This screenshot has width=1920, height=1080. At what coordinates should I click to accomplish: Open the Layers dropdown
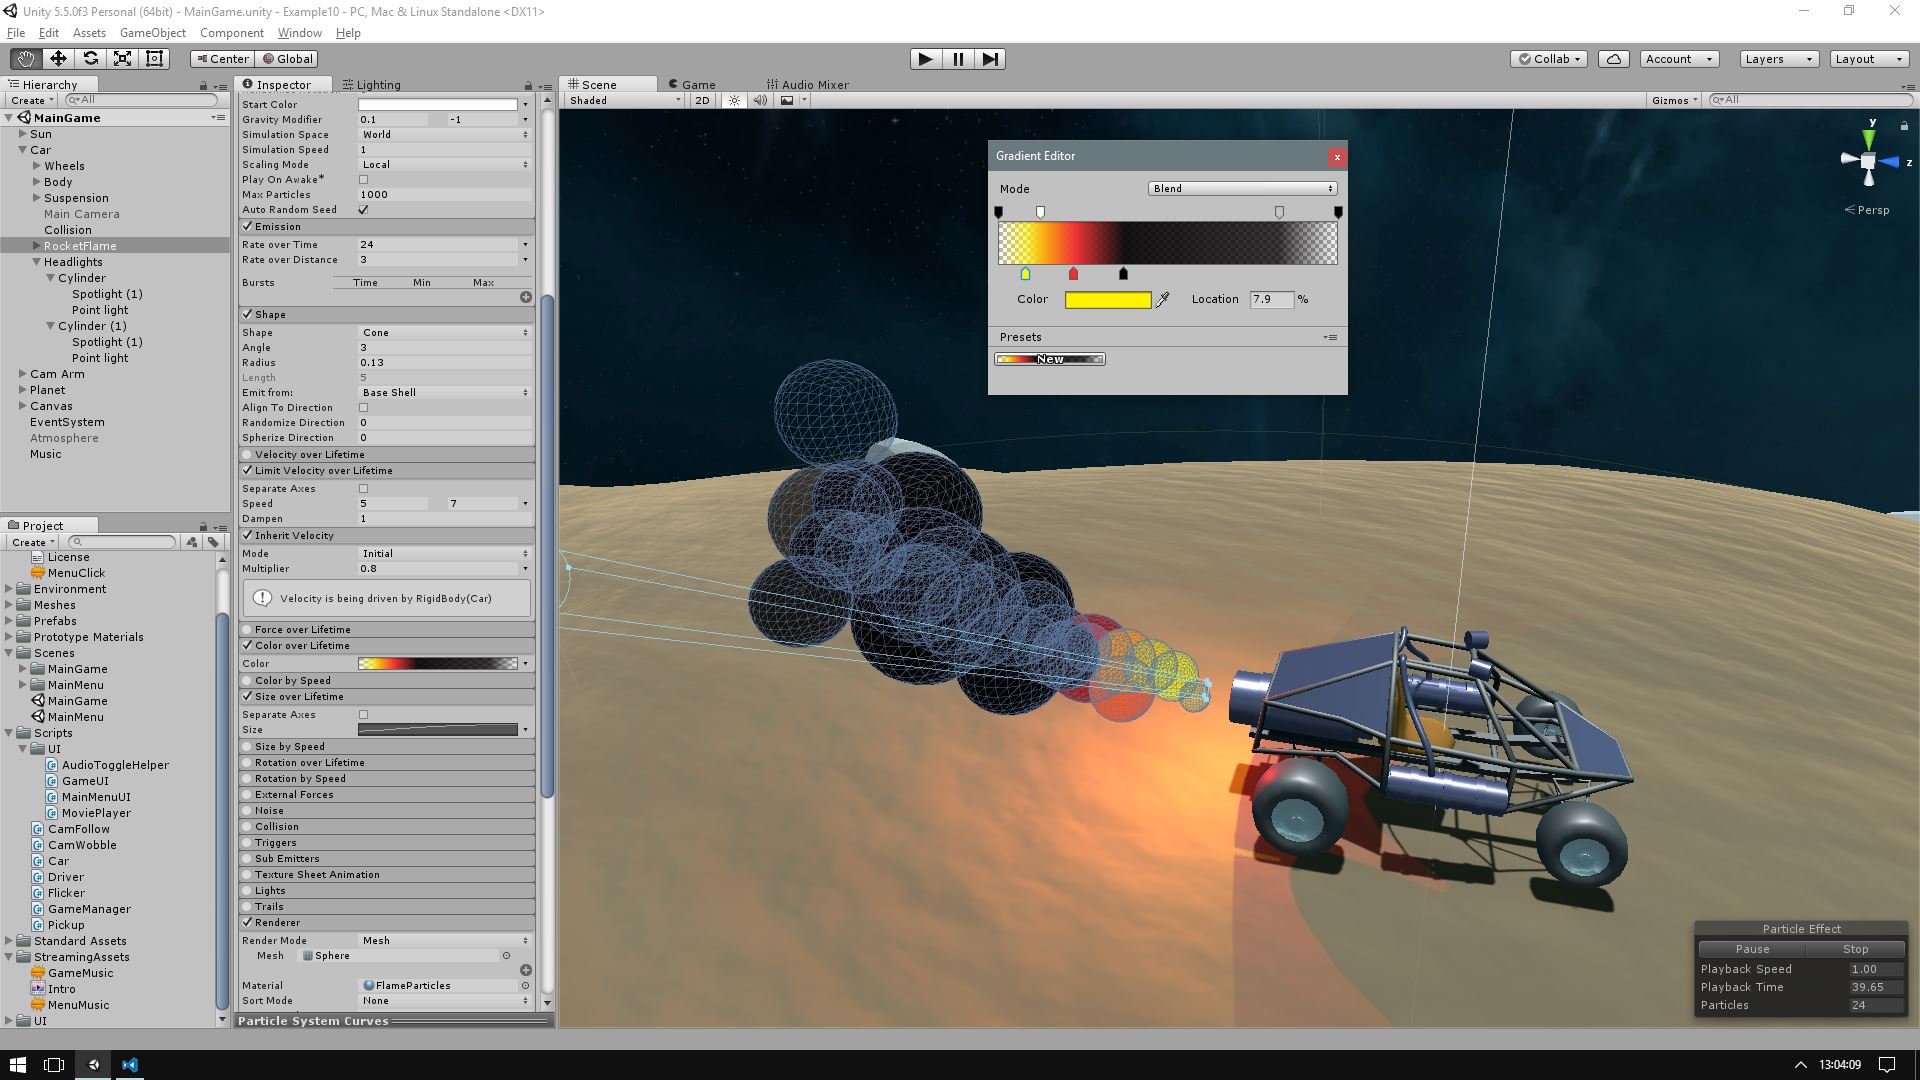tap(1778, 59)
